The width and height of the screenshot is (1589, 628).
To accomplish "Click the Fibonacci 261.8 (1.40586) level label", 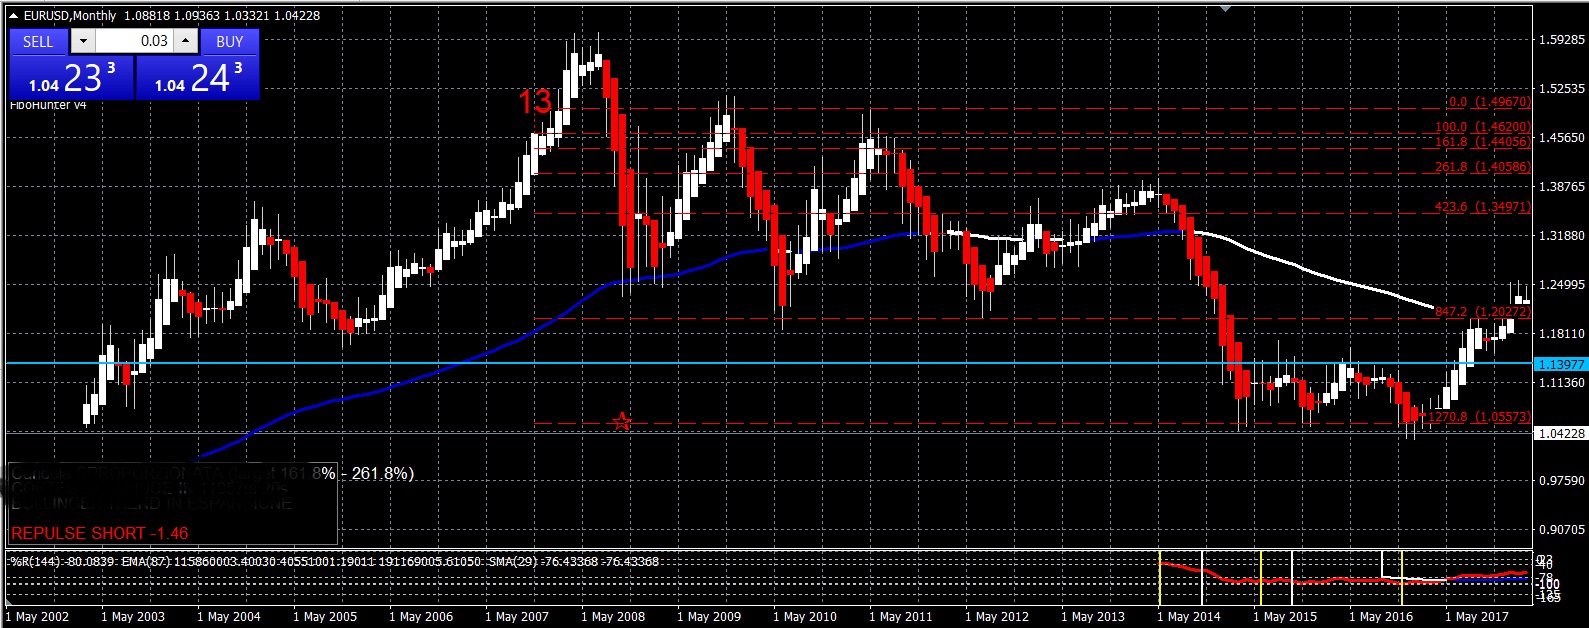I will point(1483,167).
